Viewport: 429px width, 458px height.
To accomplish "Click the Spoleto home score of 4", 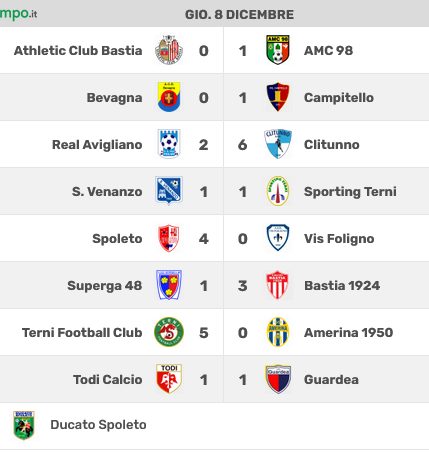I will (x=204, y=239).
